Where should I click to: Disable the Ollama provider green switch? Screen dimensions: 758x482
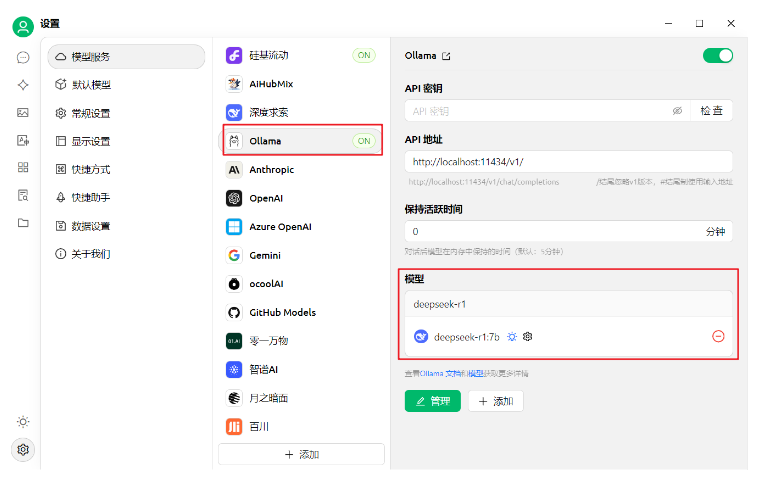point(717,56)
